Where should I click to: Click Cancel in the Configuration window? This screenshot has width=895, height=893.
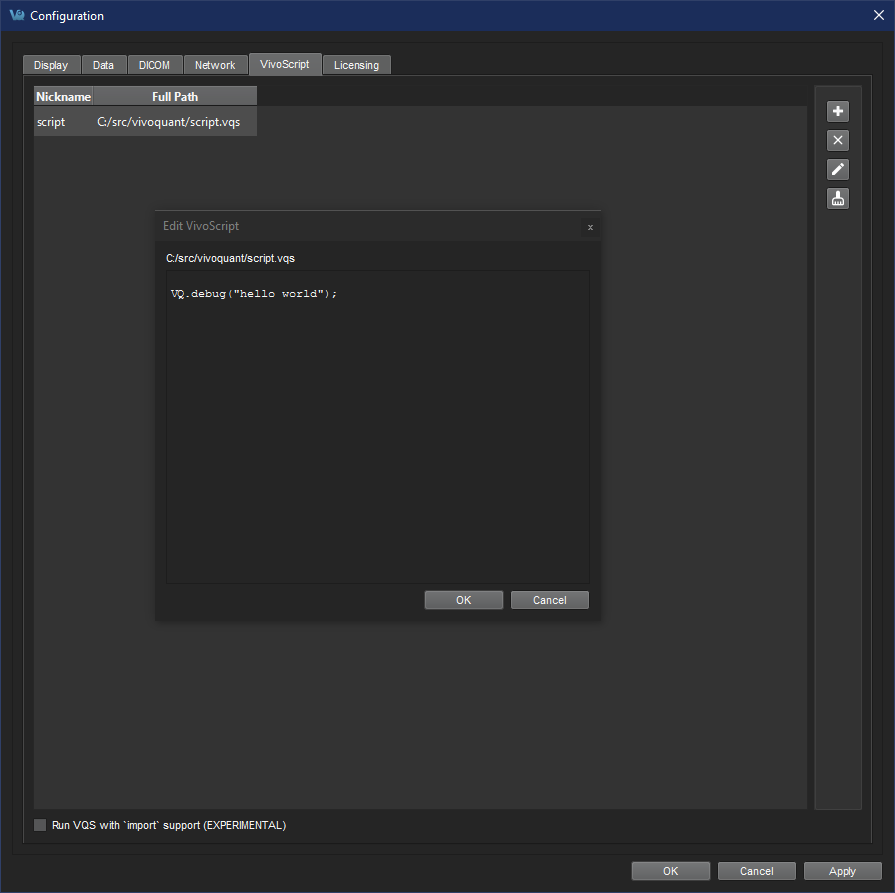tap(756, 870)
